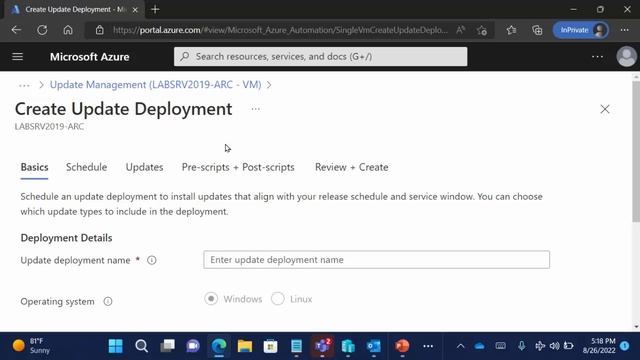This screenshot has width=640, height=360.
Task: Open the volume control tray icon
Action: click(x=554, y=346)
